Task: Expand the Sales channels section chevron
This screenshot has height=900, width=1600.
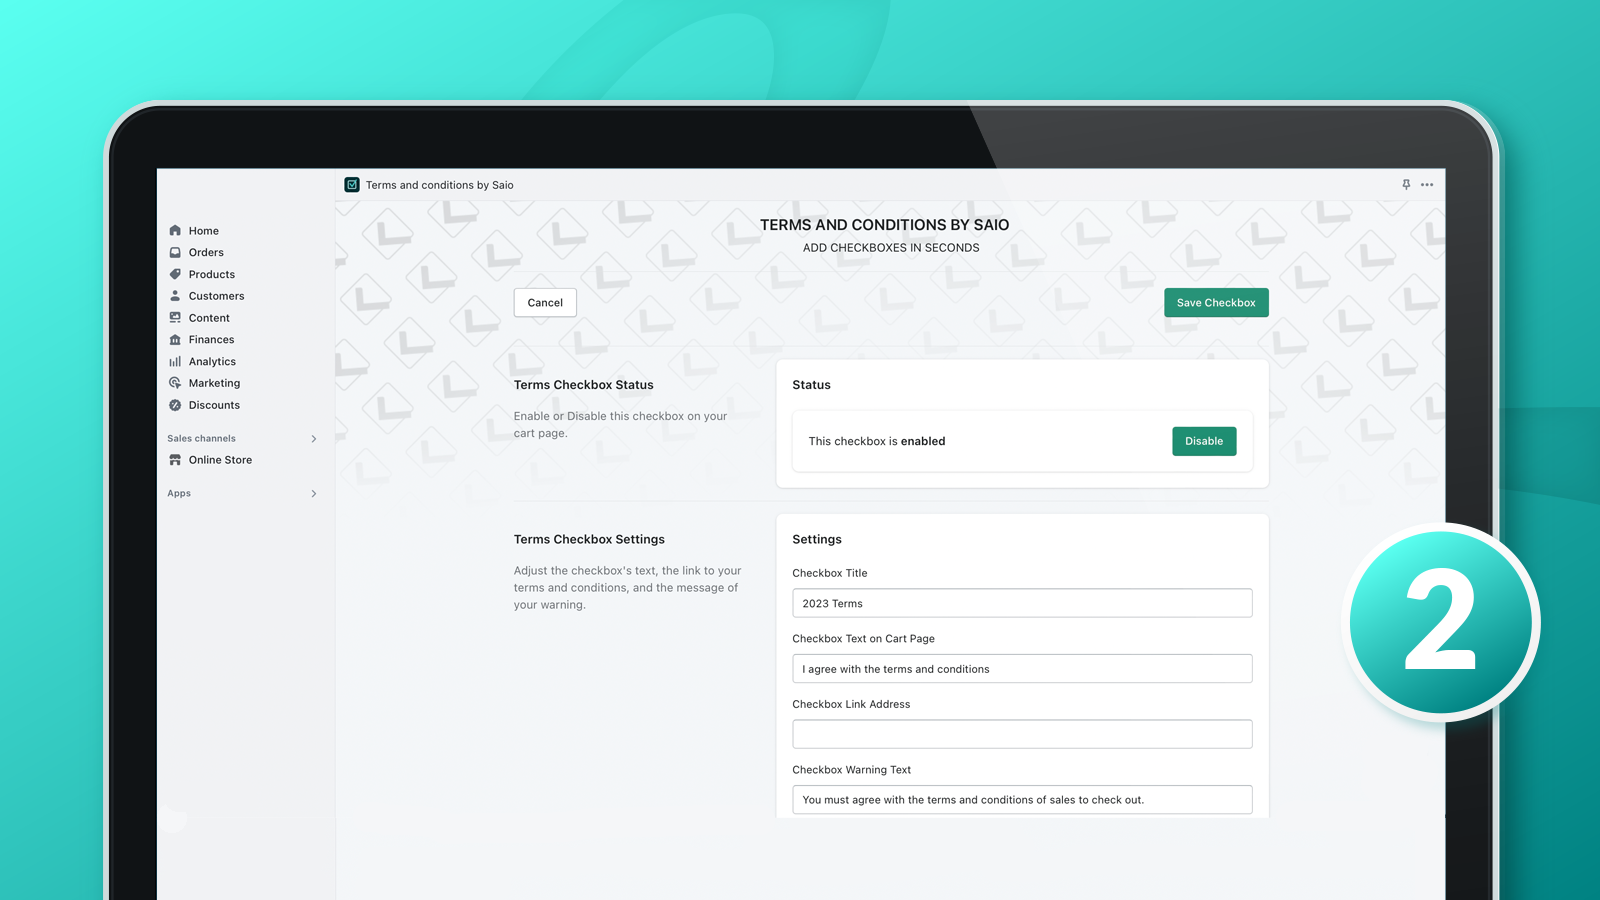Action: pos(314,439)
